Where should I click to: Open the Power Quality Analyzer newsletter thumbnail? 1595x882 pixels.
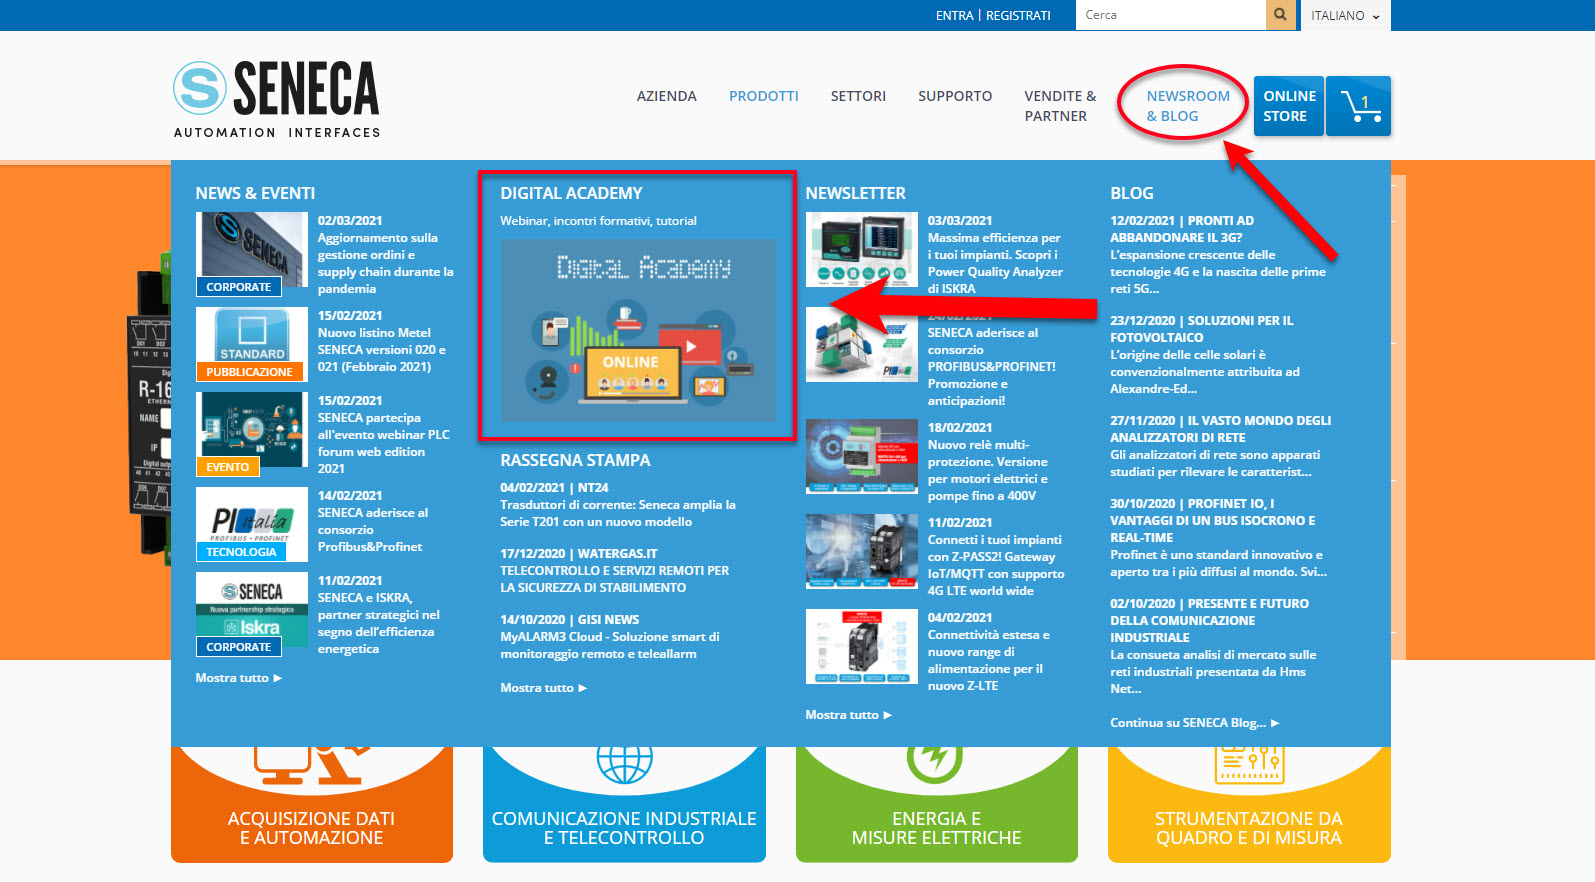[862, 249]
